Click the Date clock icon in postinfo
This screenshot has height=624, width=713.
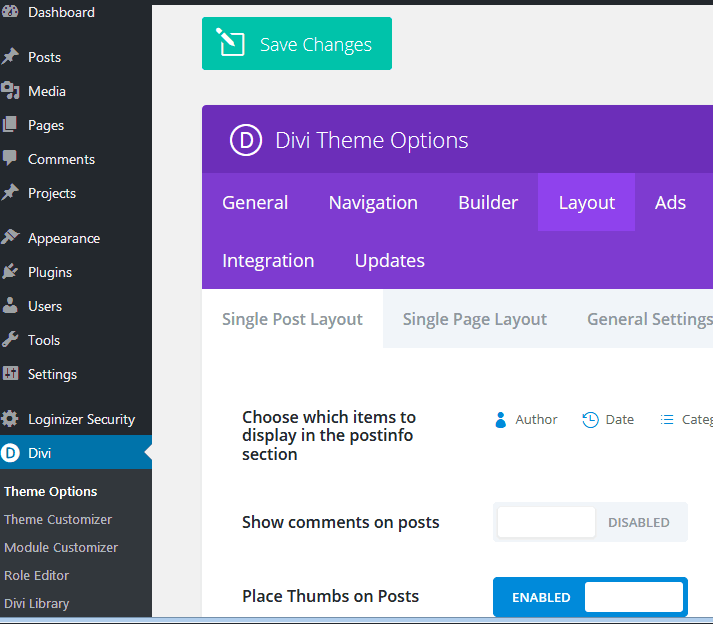590,419
